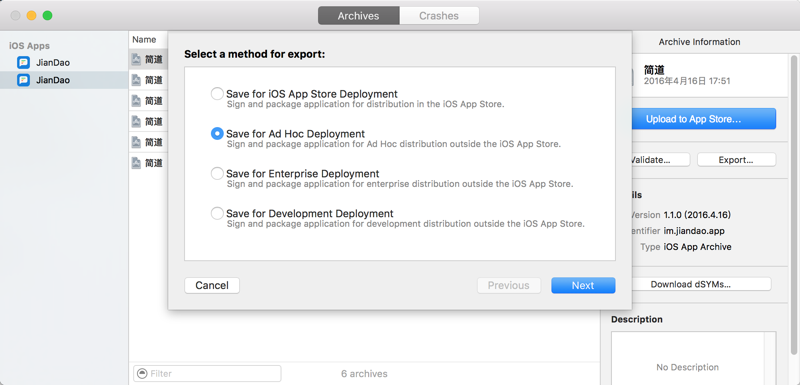Select Save for iOS App Store Deployment
The height and width of the screenshot is (385, 800).
(x=217, y=94)
